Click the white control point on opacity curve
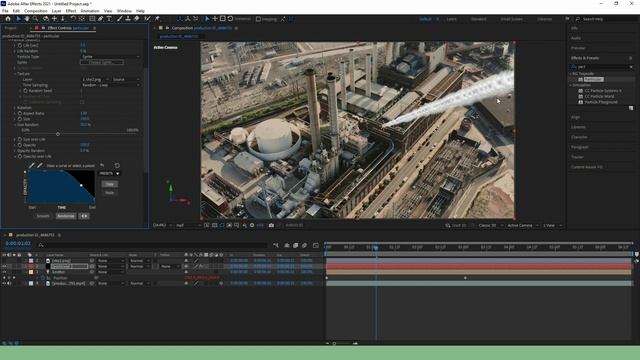Image resolution: width=640 pixels, height=360 pixels. pos(81,185)
